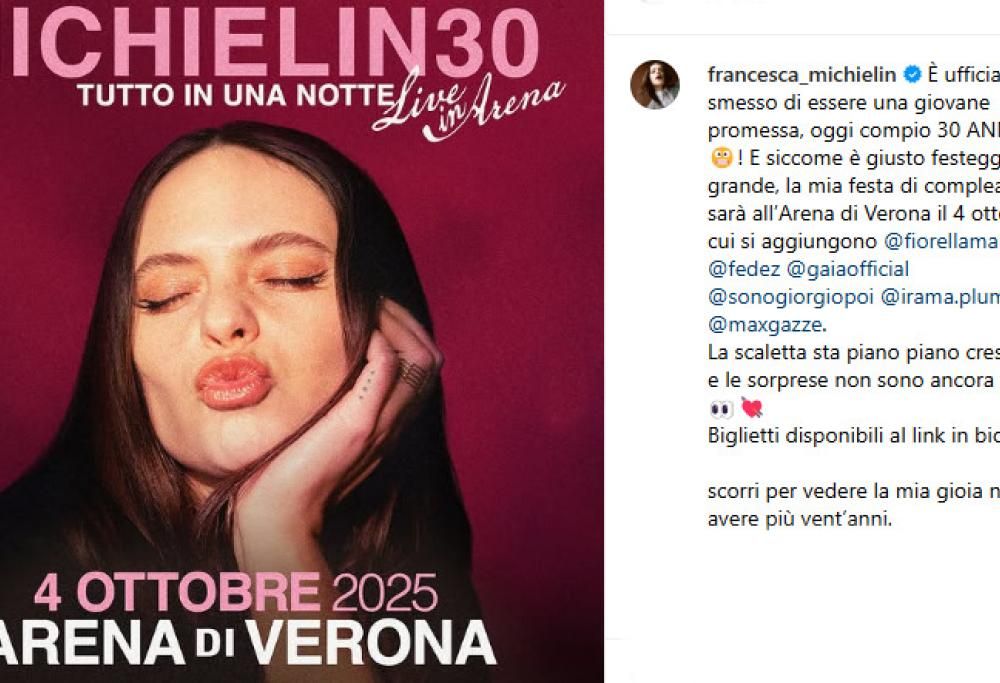Viewport: 1000px width, 683px height.
Task: Click the 'Live in Arena' script lettering
Action: pyautogui.click(x=470, y=104)
